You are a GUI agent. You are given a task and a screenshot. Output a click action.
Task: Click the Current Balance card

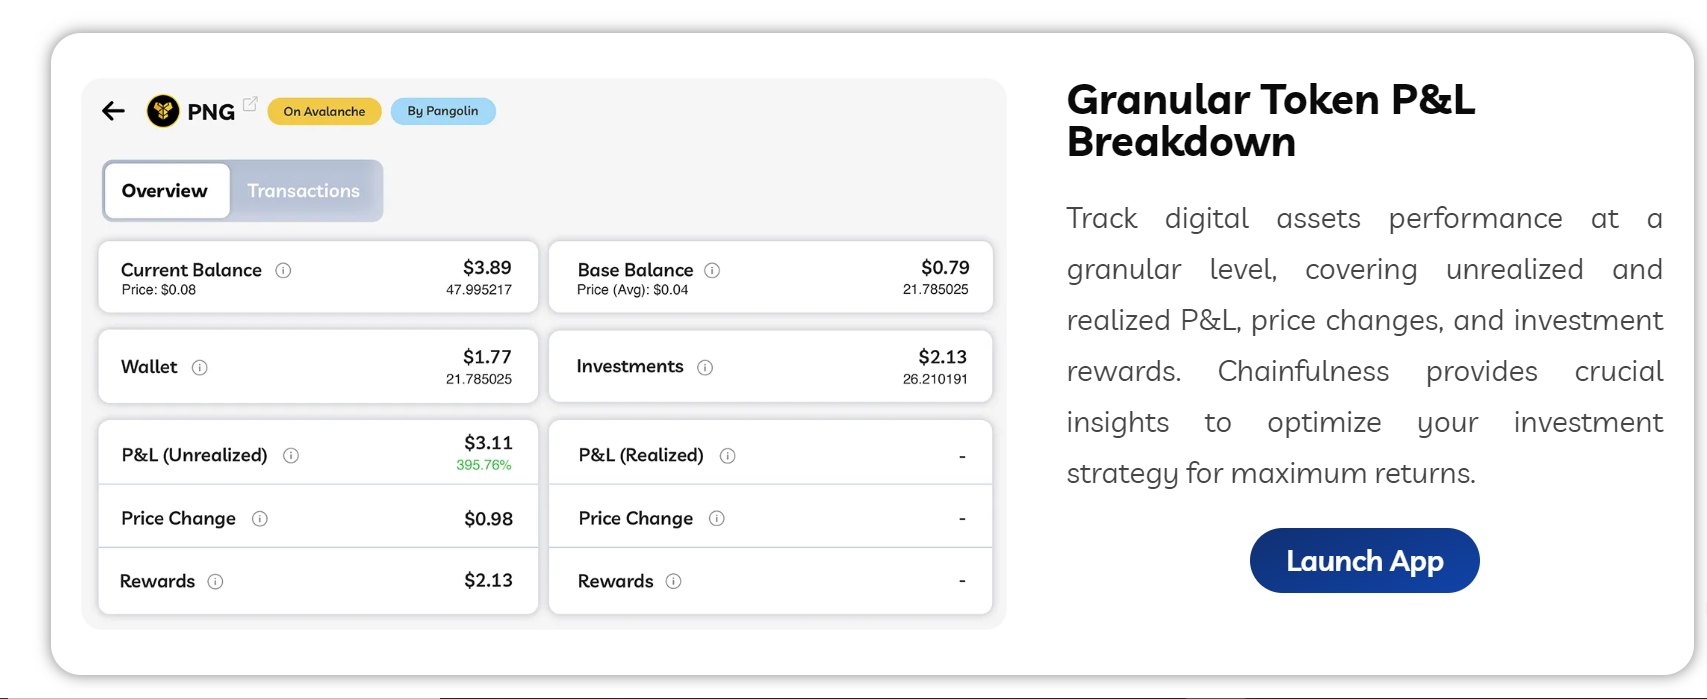coord(318,277)
